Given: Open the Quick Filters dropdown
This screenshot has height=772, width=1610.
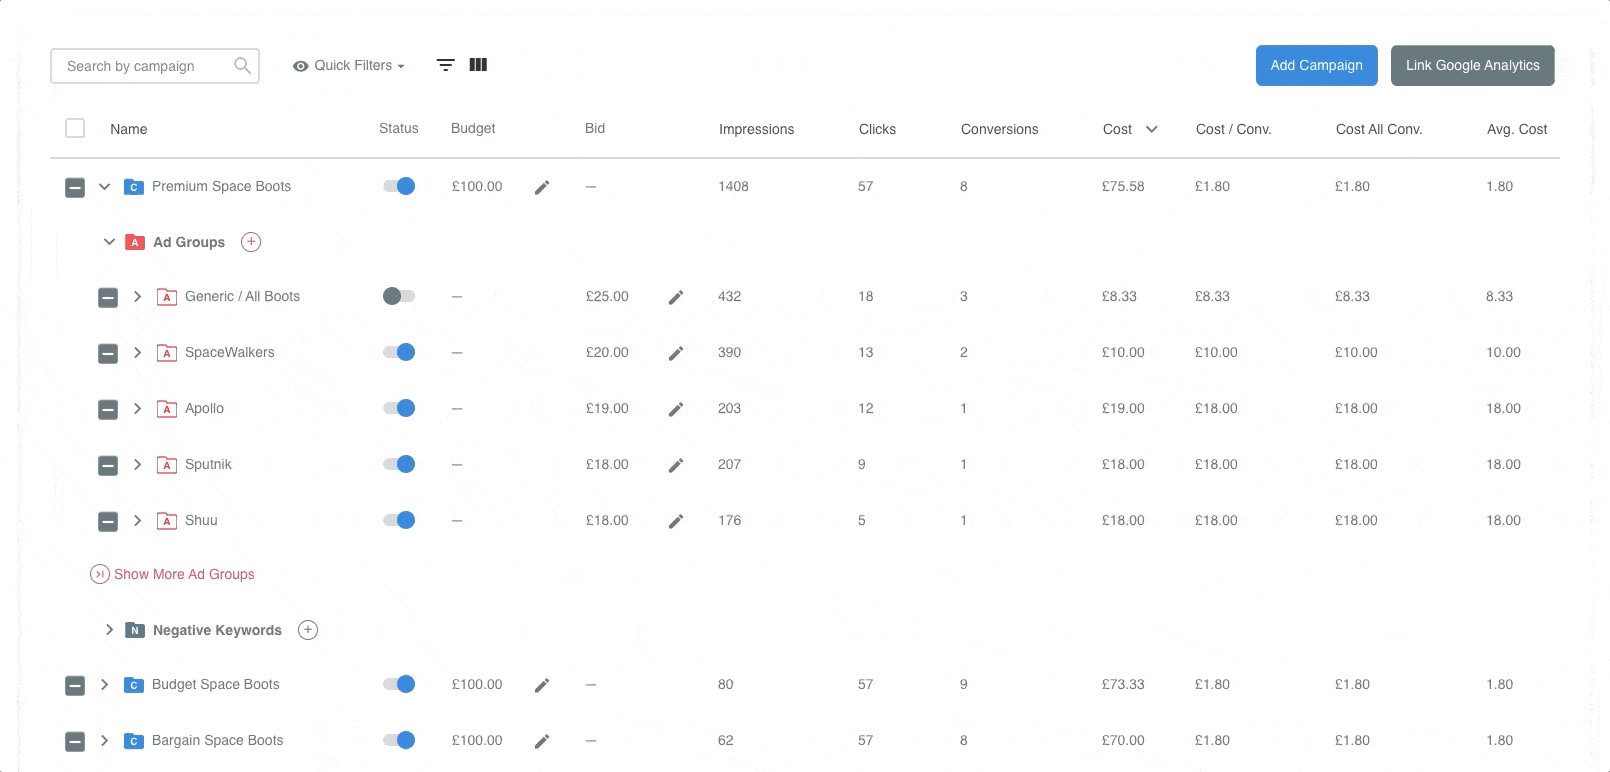Looking at the screenshot, I should click(349, 65).
